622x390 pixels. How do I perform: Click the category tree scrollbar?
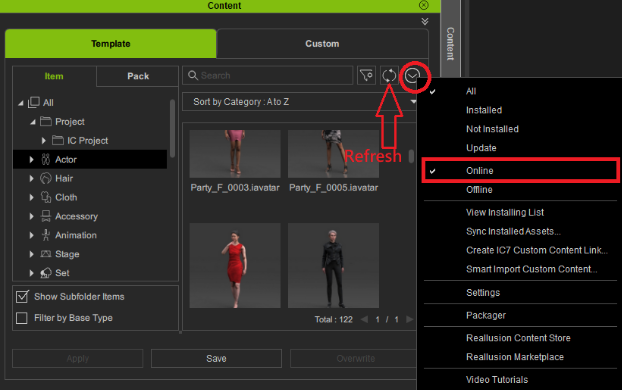pyautogui.click(x=173, y=128)
